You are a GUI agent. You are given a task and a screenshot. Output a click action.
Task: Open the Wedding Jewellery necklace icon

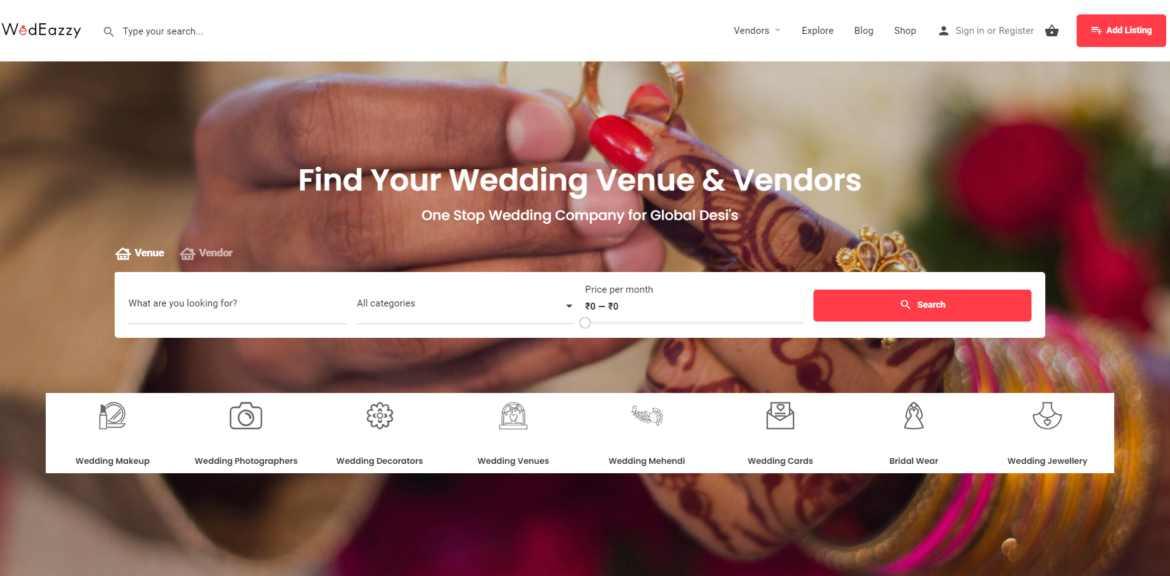click(1047, 416)
